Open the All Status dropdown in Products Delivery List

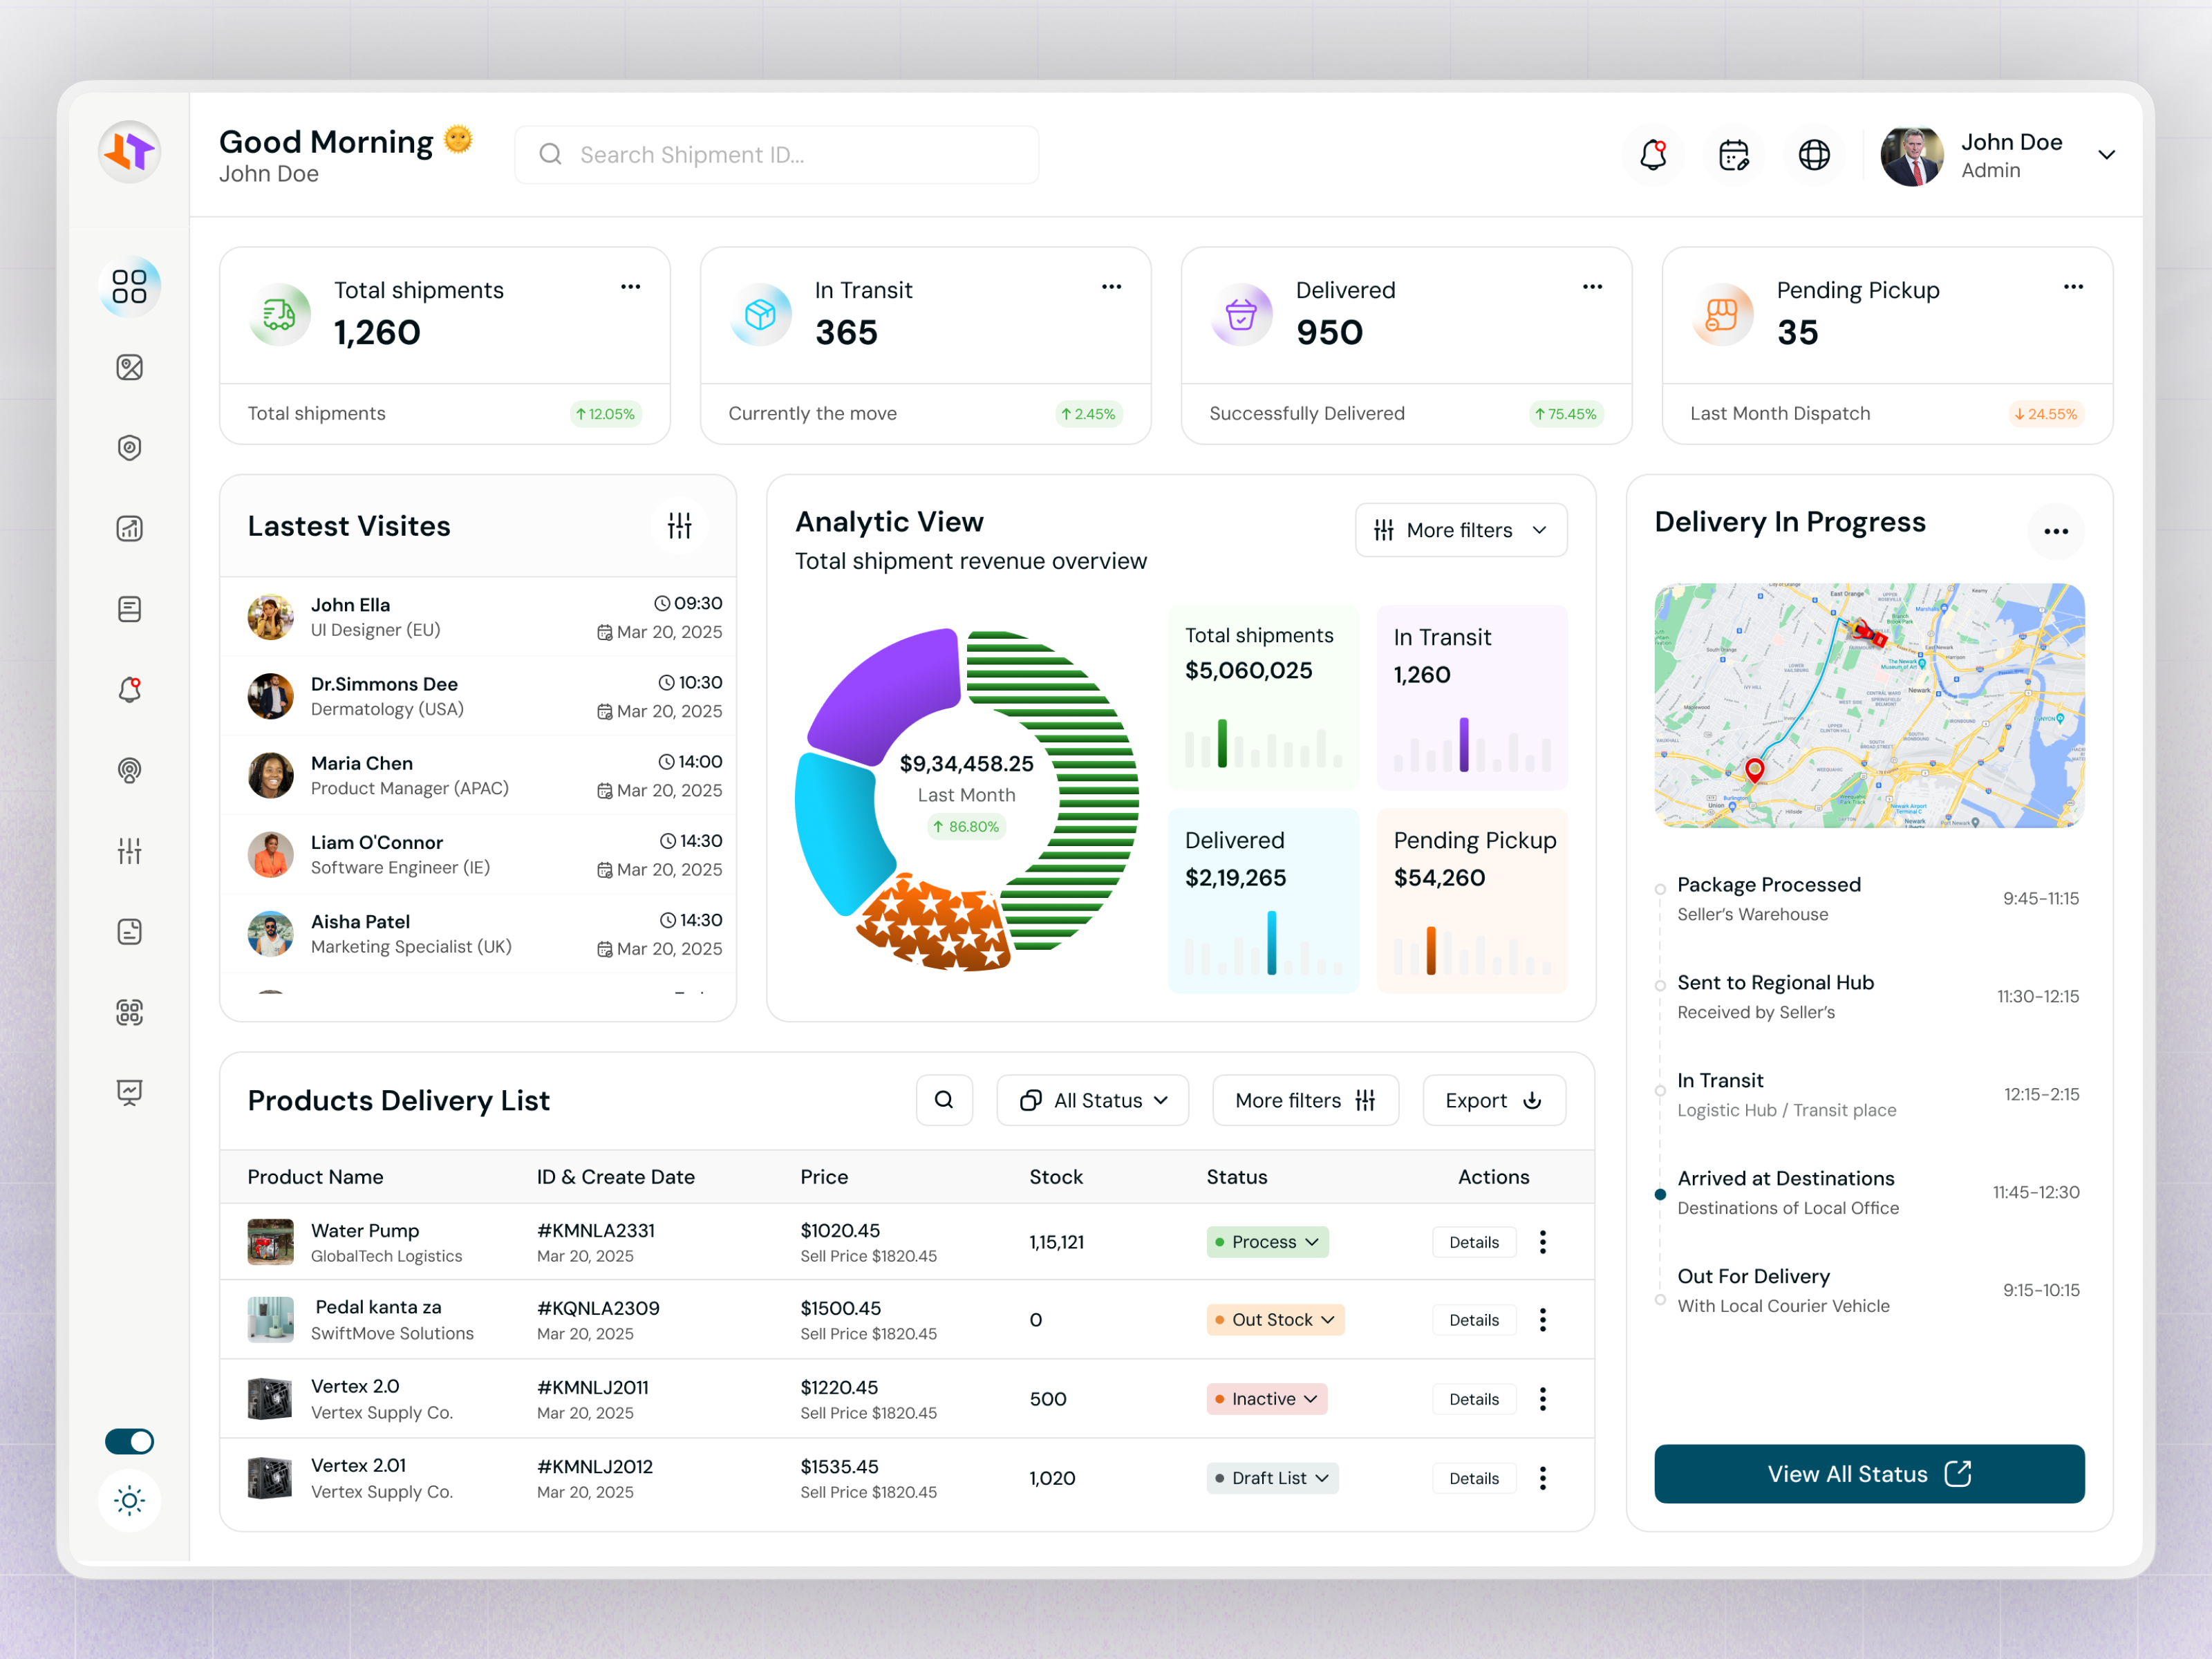(x=1092, y=1100)
